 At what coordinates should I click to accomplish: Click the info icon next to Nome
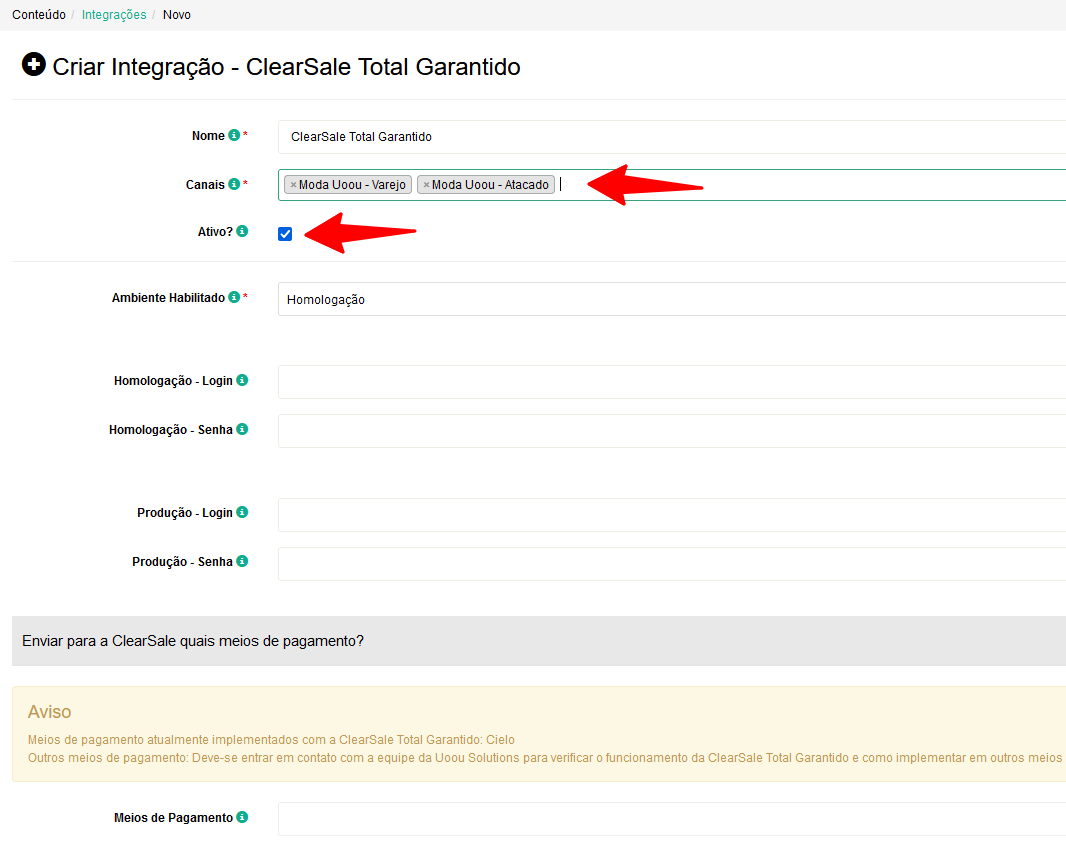click(x=234, y=135)
